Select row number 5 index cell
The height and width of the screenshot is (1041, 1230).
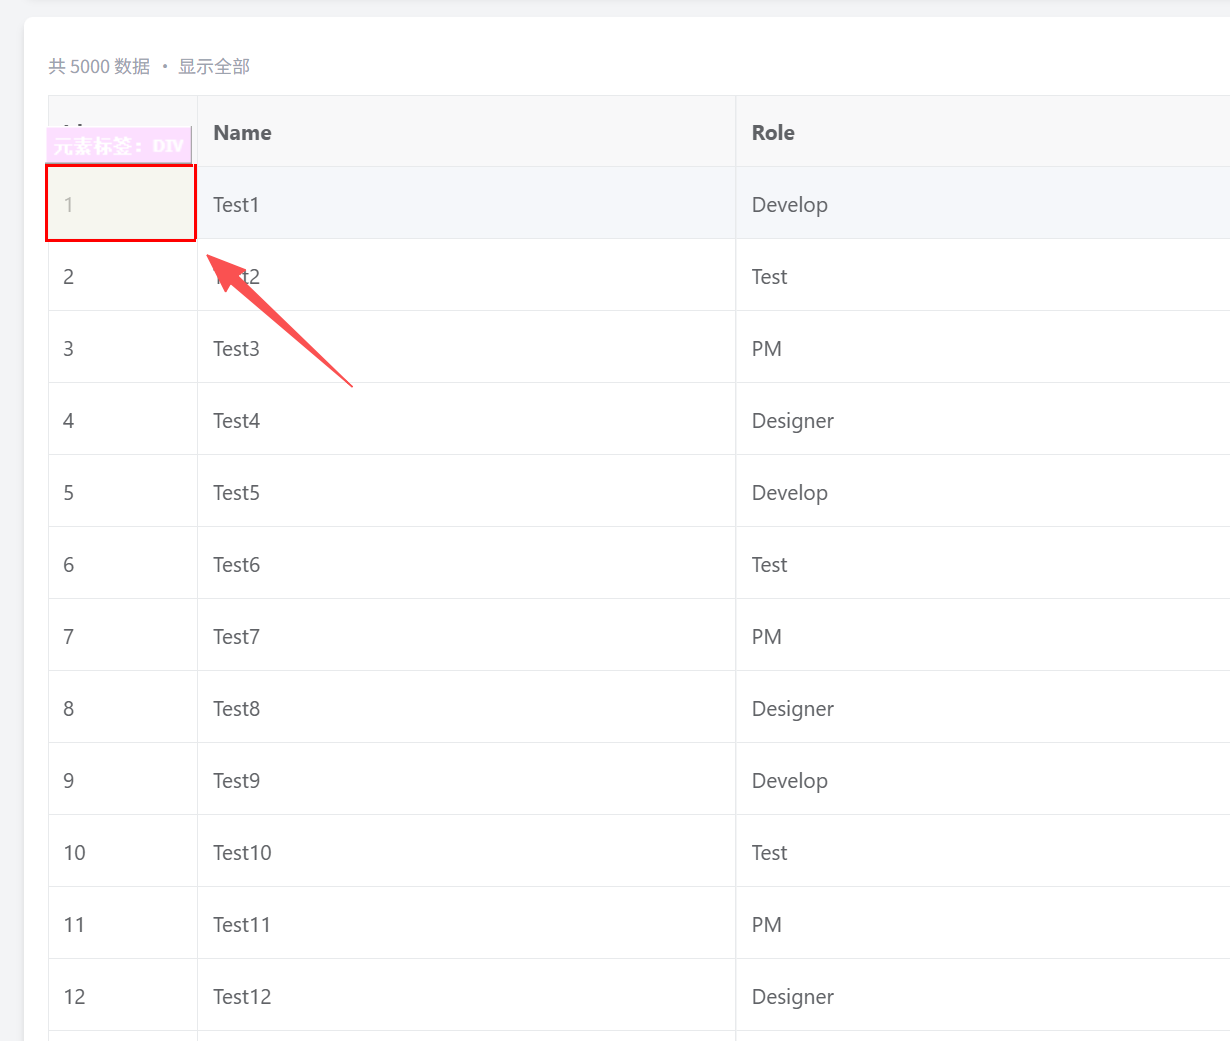tap(69, 493)
